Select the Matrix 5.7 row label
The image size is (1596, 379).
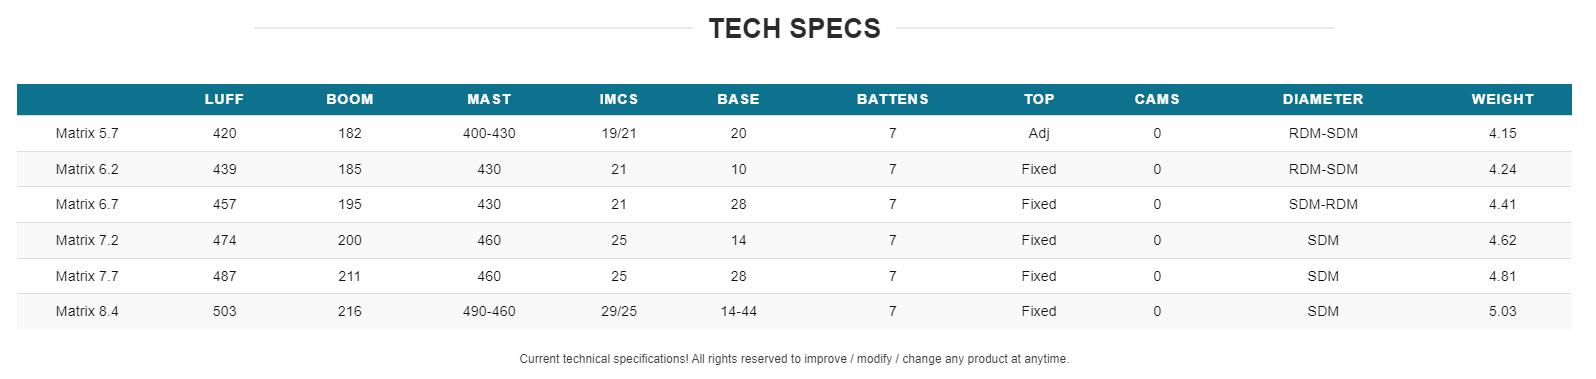(87, 133)
